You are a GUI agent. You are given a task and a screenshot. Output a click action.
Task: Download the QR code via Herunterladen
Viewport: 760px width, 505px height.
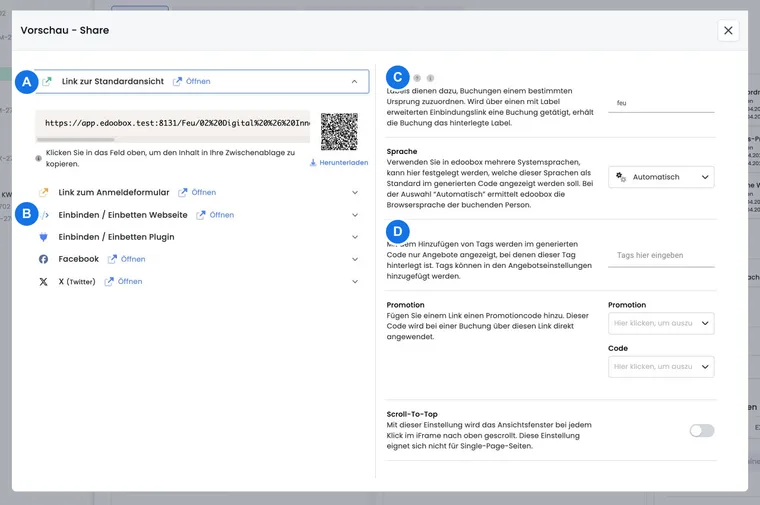[344, 162]
